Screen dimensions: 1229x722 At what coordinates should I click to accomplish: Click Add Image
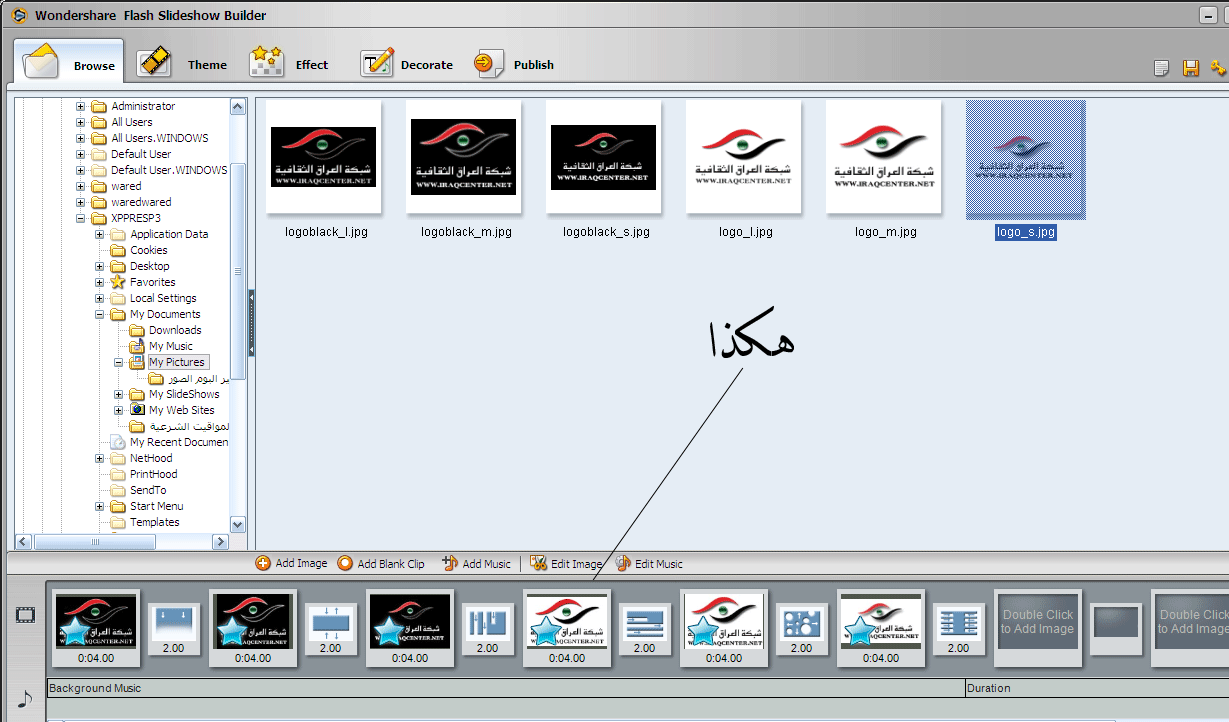(x=292, y=564)
